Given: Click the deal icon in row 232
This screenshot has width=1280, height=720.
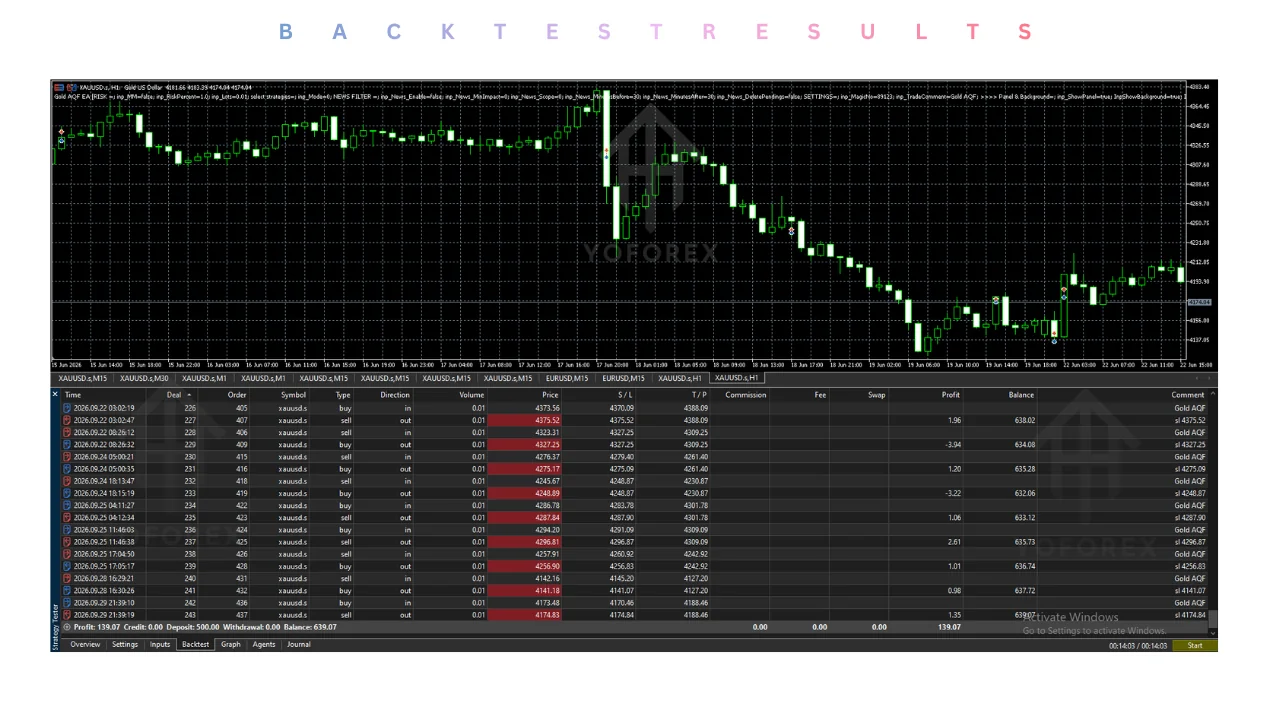Looking at the screenshot, I should pos(67,481).
